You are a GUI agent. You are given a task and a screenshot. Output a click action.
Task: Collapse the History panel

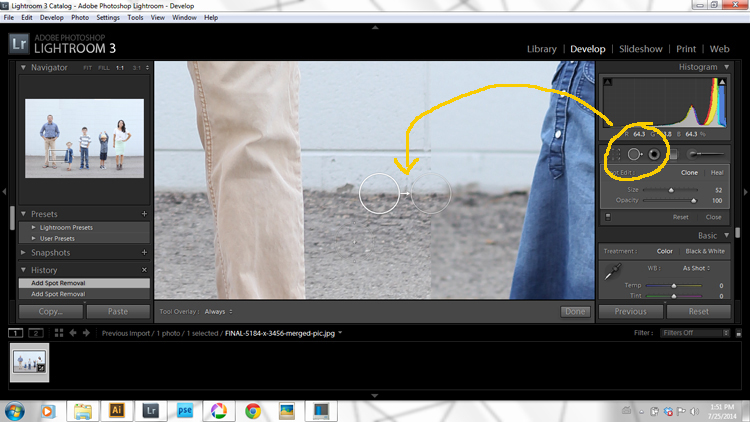pos(23,270)
